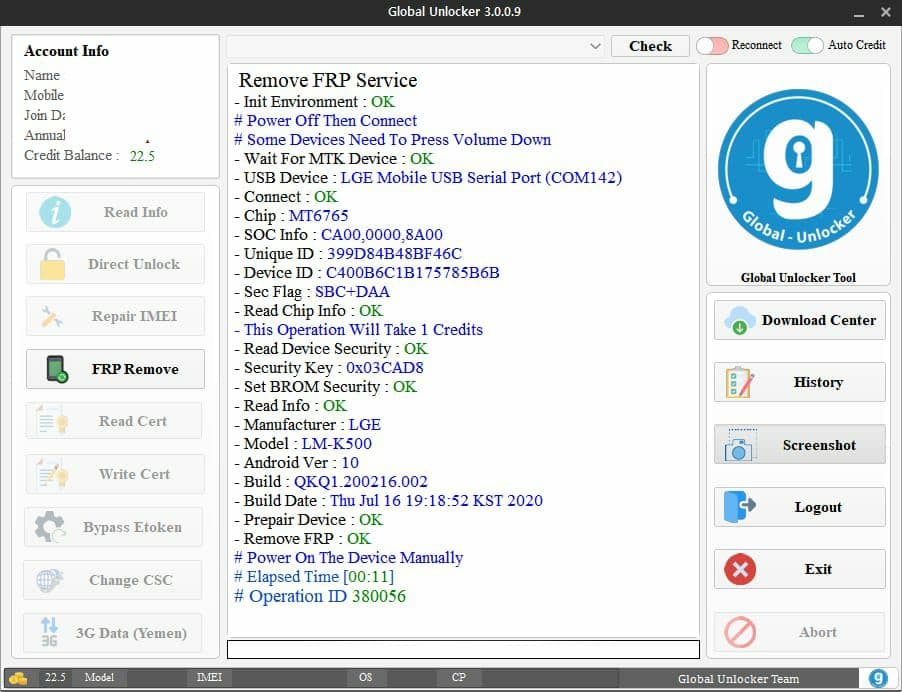902x692 pixels.
Task: Click the Bypass Etoken button
Action: click(114, 527)
